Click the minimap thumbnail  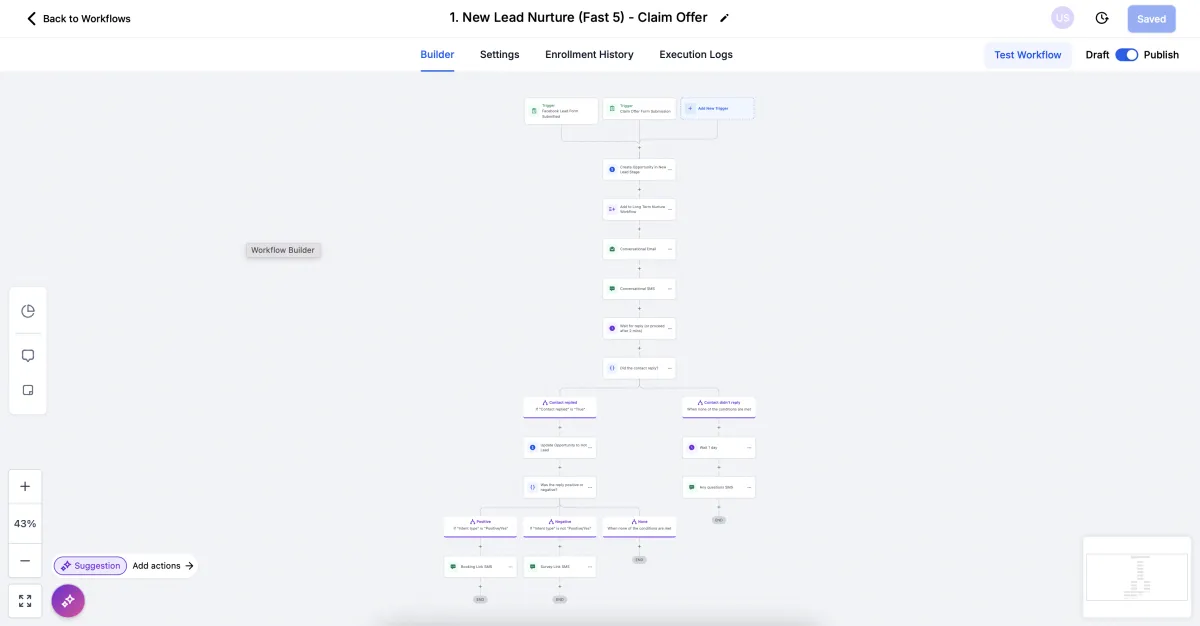[x=1137, y=577]
